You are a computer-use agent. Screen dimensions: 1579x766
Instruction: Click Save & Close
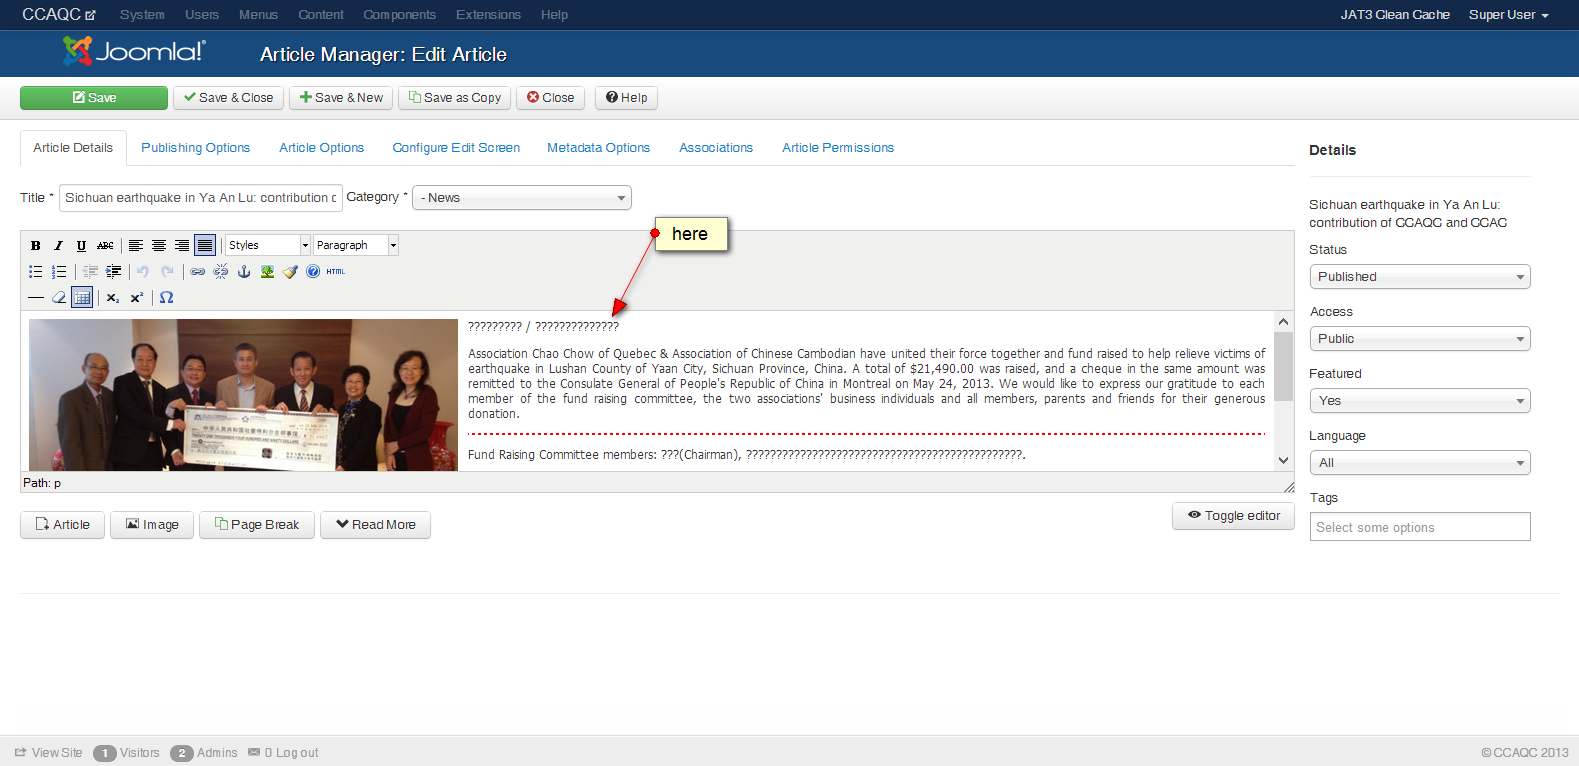(x=228, y=98)
